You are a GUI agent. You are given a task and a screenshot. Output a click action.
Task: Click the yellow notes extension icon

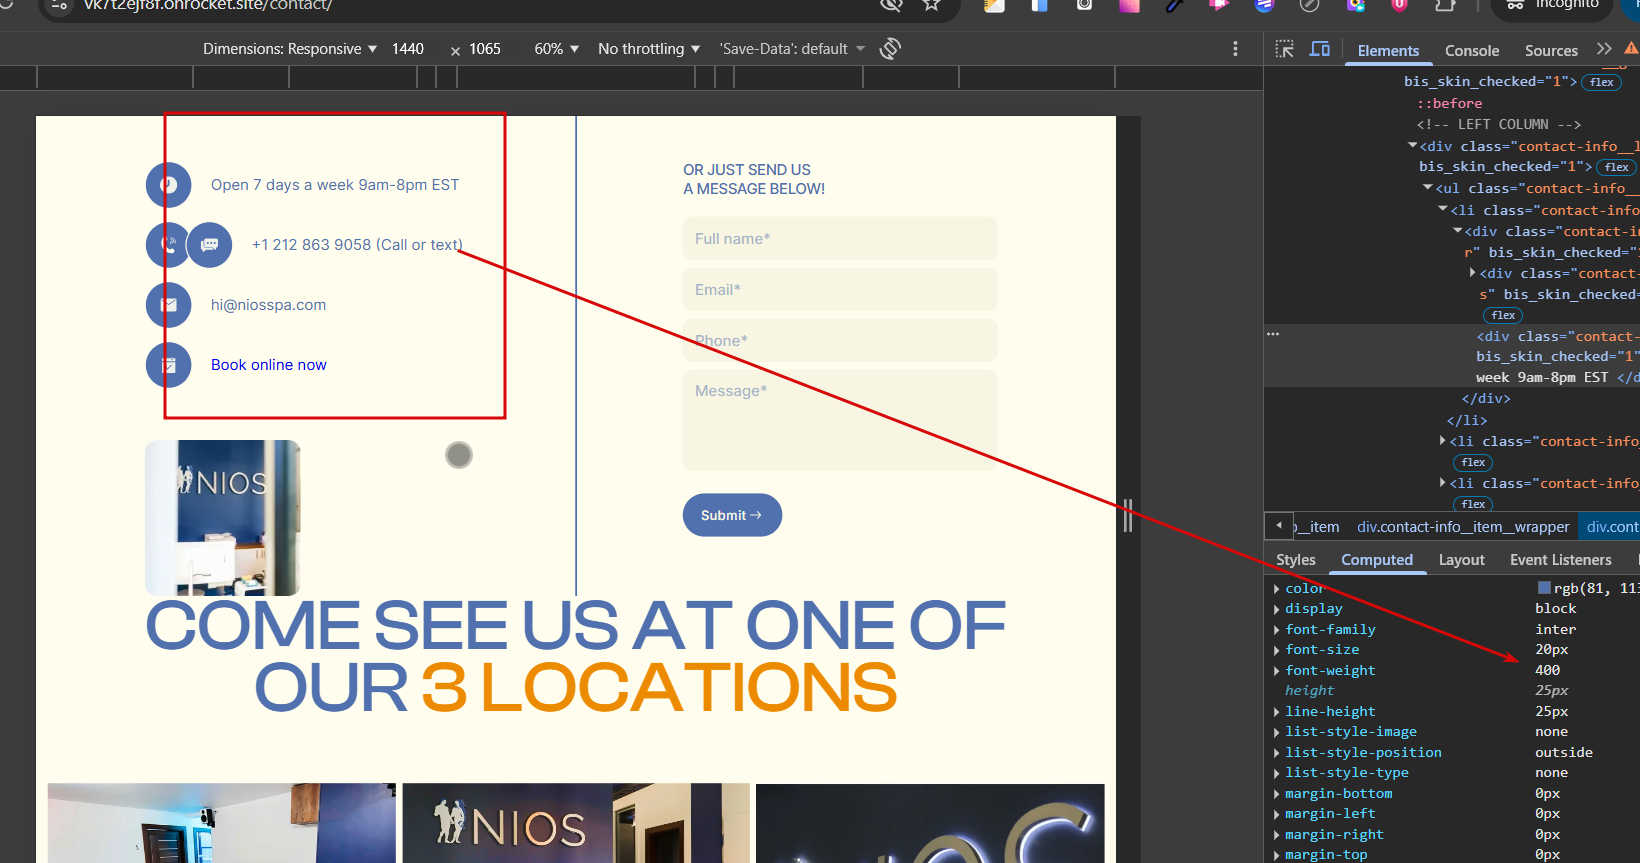pos(993,5)
